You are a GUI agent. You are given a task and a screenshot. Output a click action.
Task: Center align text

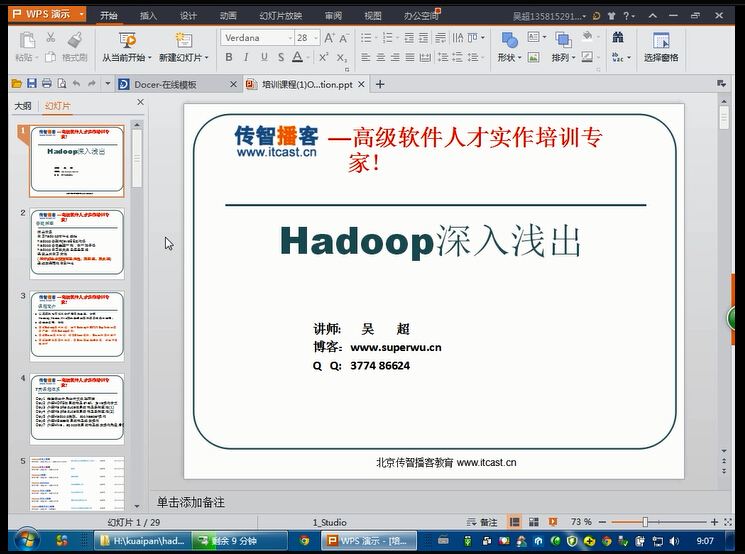click(381, 57)
